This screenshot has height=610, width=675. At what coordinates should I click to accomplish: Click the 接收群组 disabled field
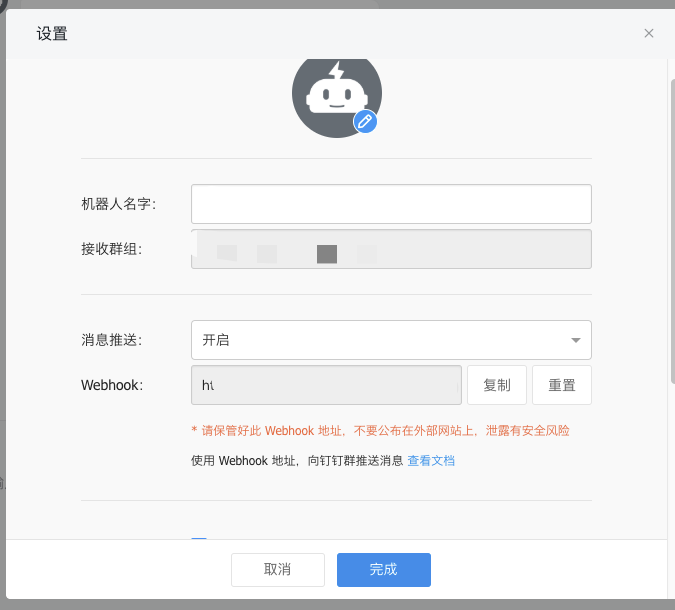tap(391, 249)
